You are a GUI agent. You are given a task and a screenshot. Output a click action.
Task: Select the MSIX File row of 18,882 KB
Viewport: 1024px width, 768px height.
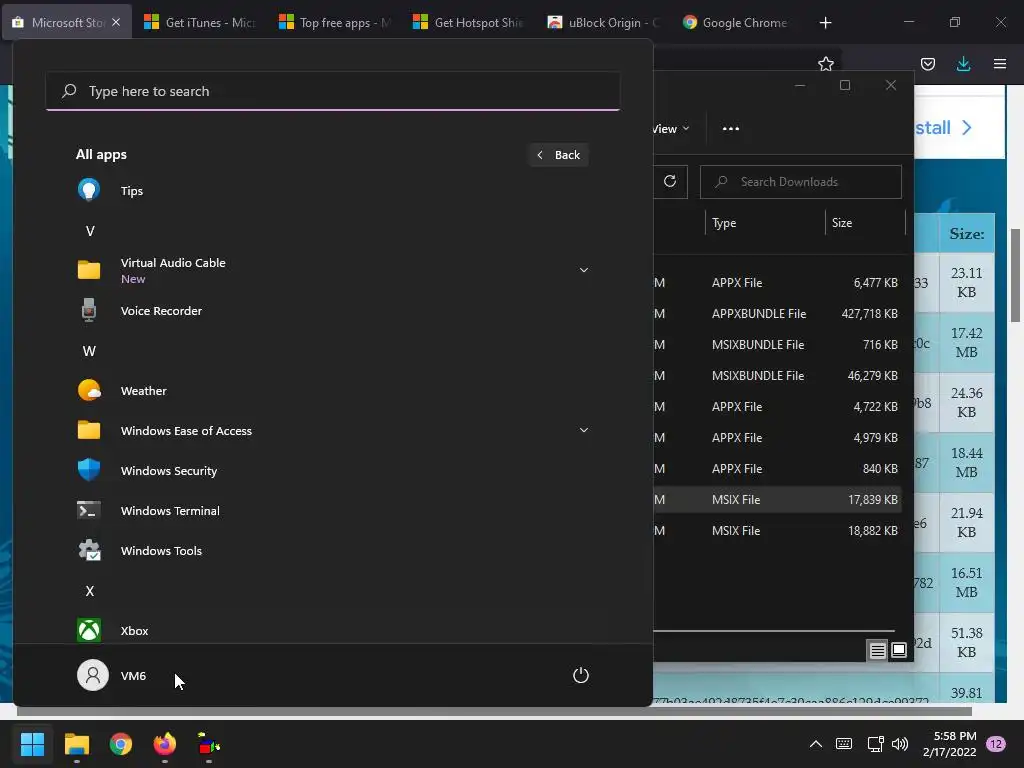pos(778,530)
